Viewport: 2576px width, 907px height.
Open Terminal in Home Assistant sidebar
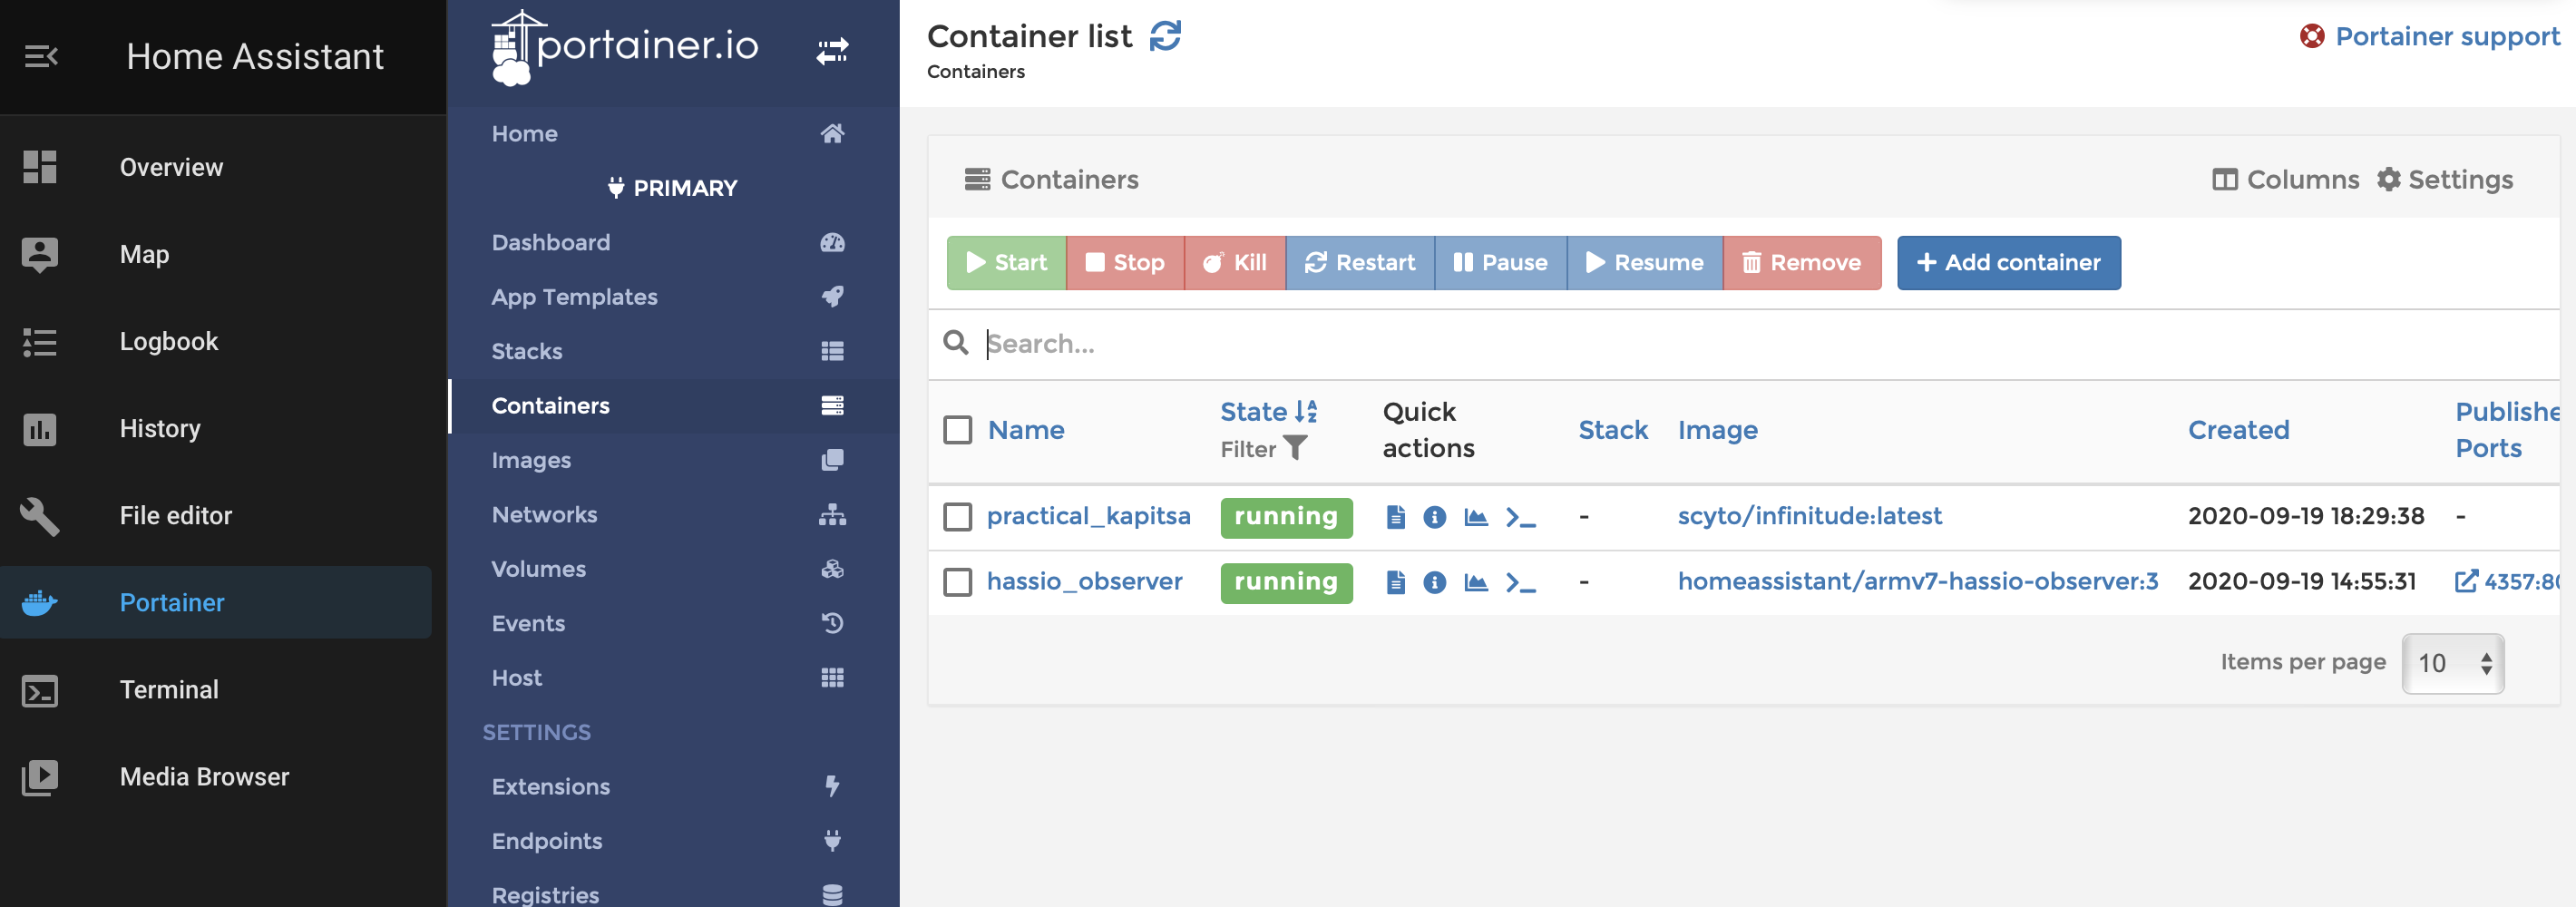pos(169,690)
